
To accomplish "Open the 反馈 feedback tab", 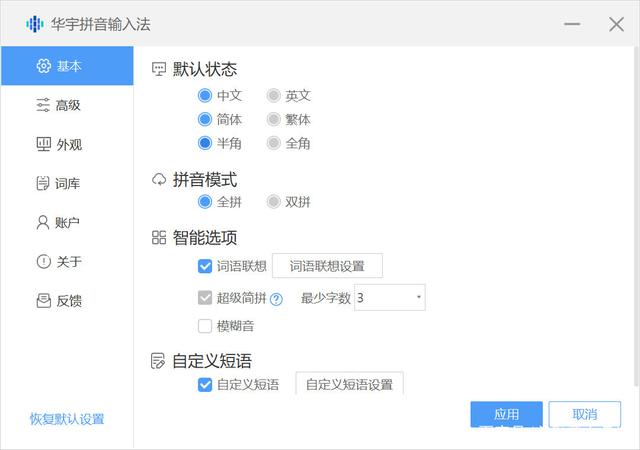I will point(67,301).
